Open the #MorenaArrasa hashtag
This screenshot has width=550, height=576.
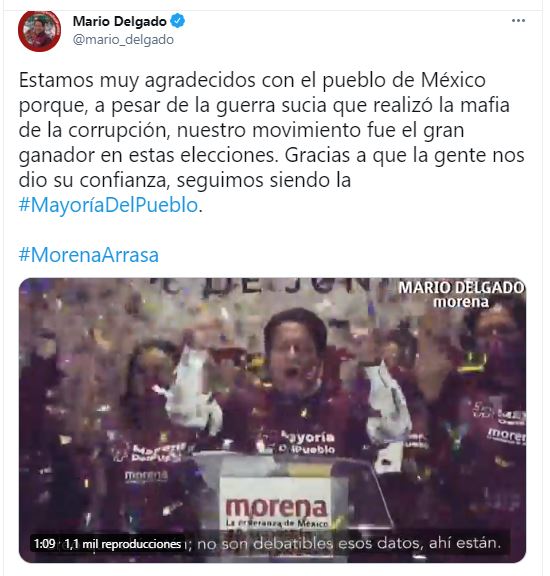coord(89,255)
